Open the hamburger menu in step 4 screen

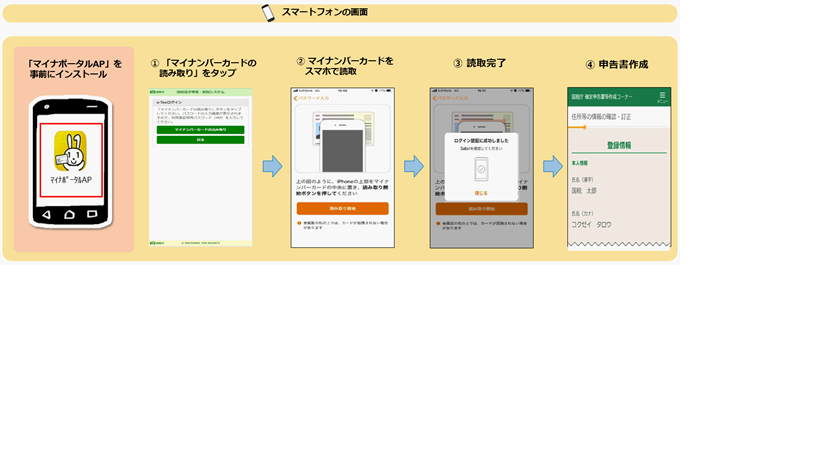click(x=662, y=96)
